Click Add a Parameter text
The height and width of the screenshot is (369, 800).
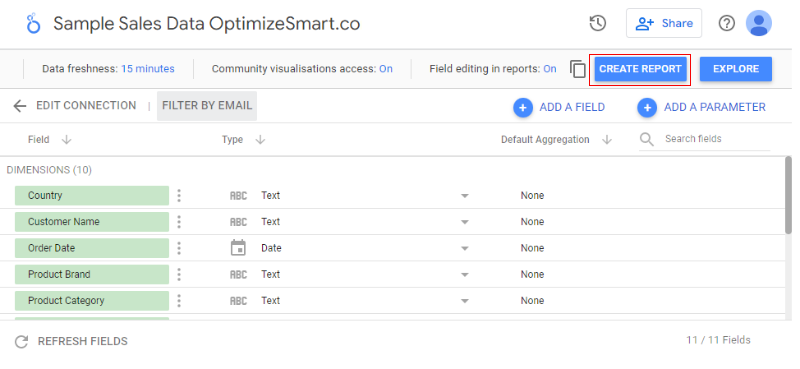(715, 107)
